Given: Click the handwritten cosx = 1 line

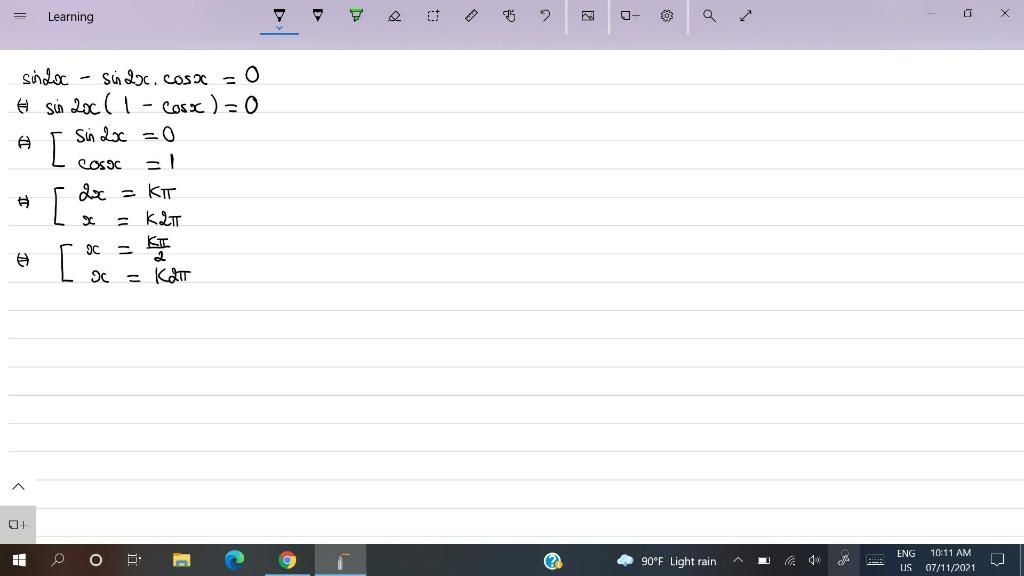Looking at the screenshot, I should coord(126,162).
